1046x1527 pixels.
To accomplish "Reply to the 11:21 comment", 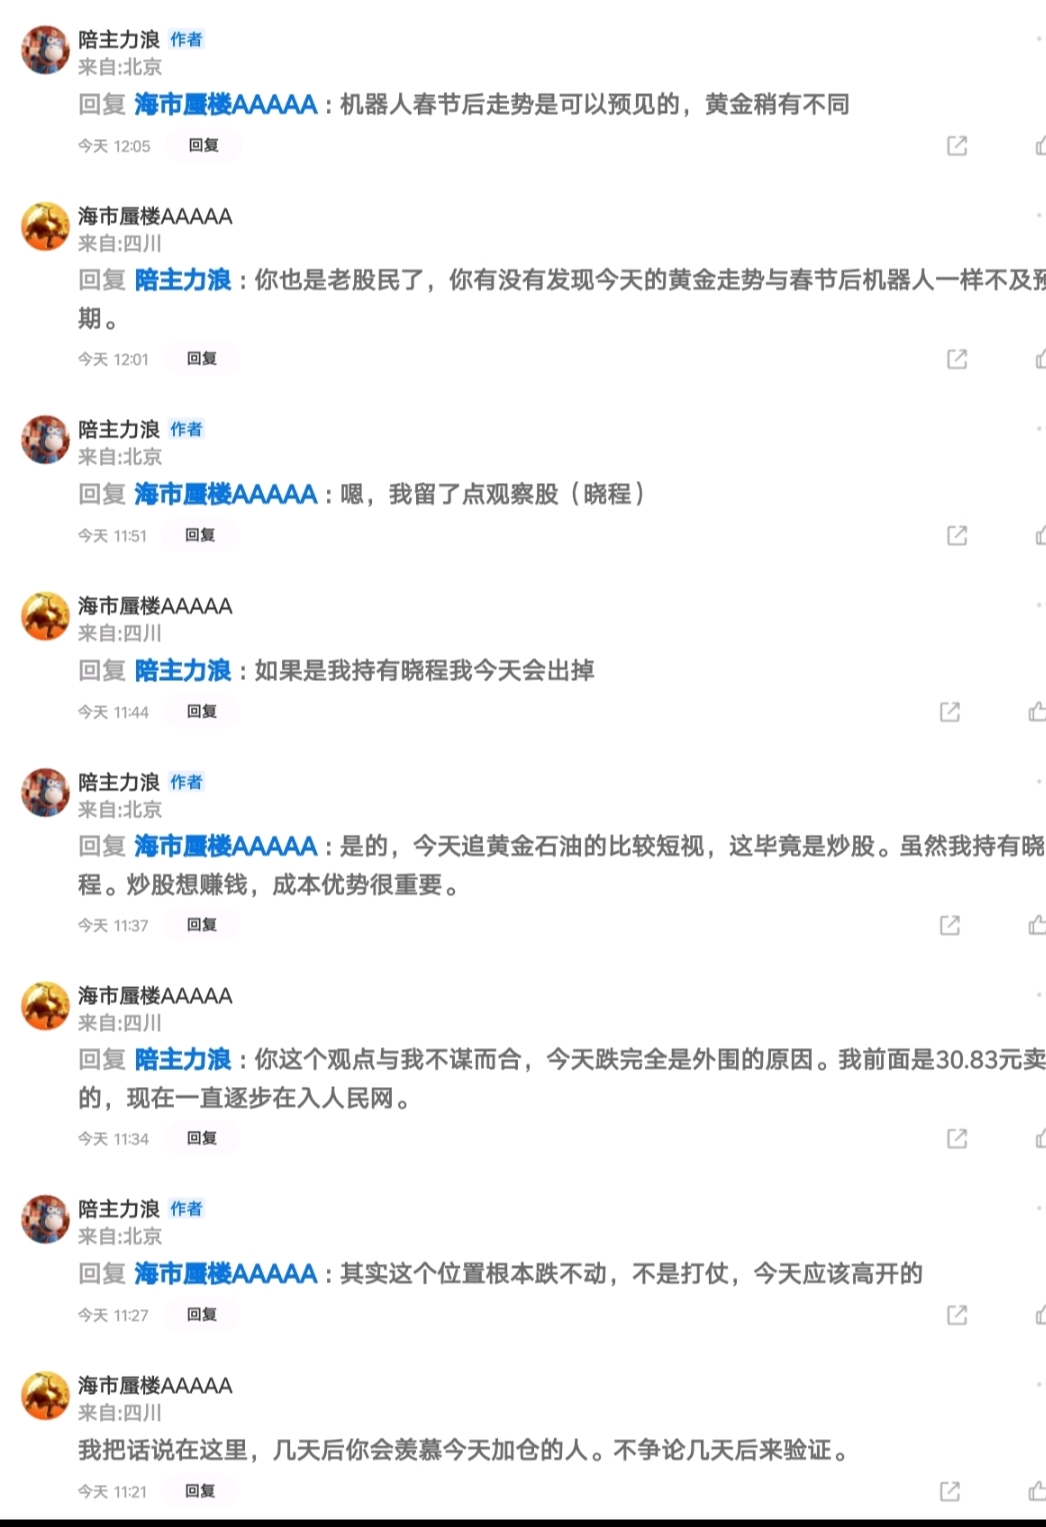I will tap(200, 1492).
